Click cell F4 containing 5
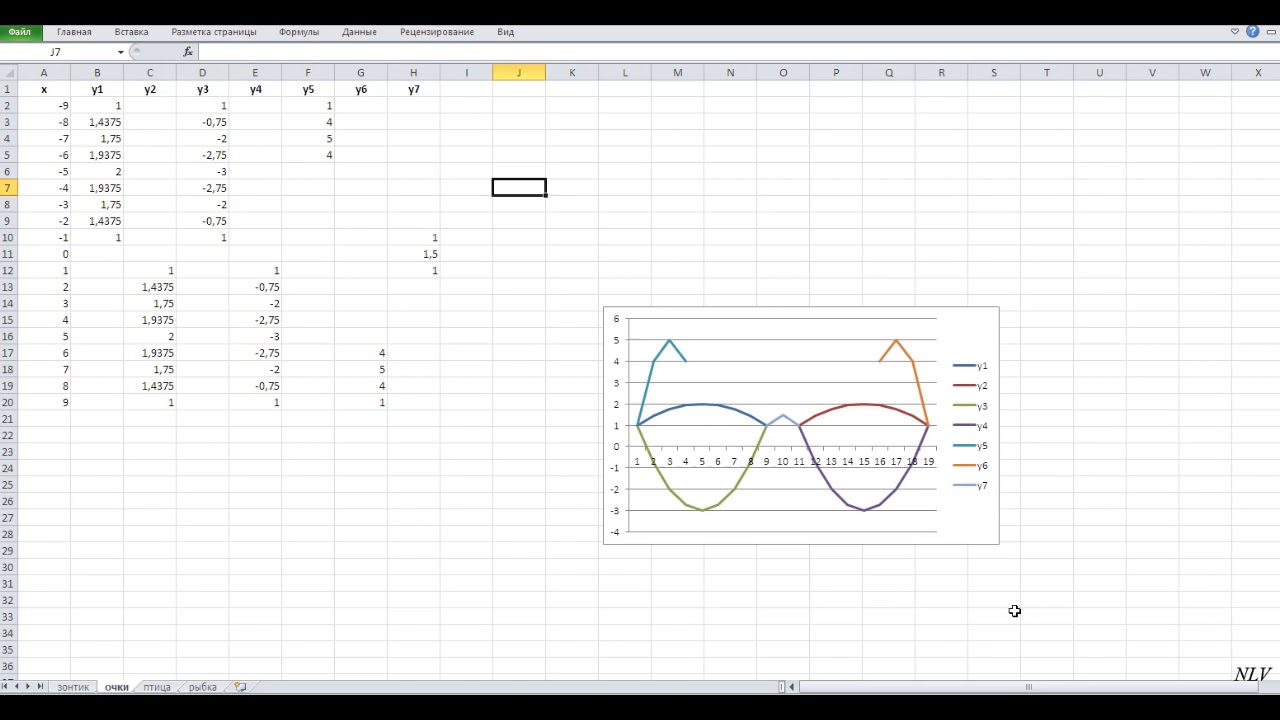This screenshot has height=720, width=1280. tap(308, 139)
